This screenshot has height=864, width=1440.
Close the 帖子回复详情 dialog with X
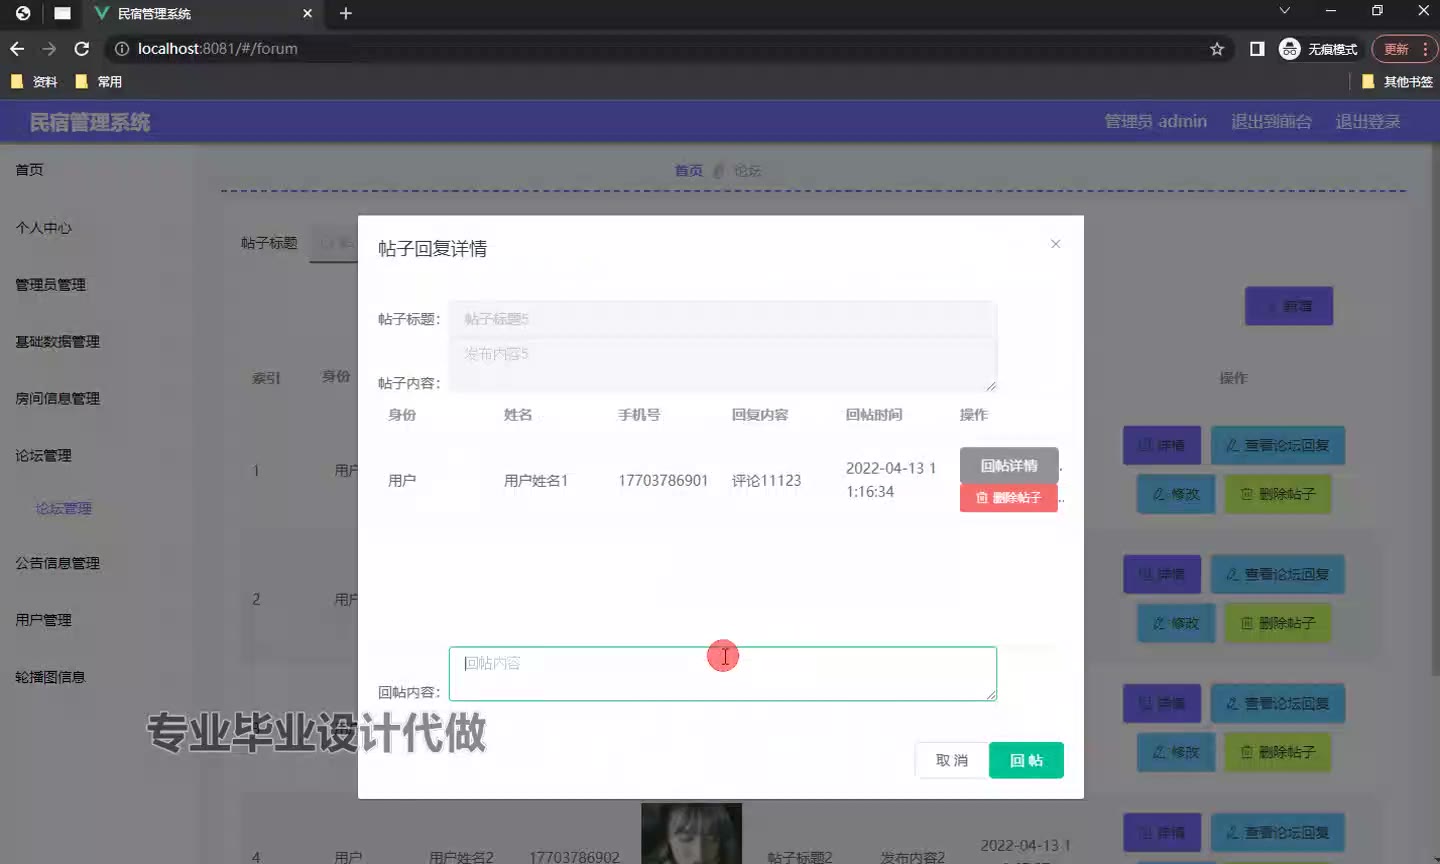[x=1055, y=244]
